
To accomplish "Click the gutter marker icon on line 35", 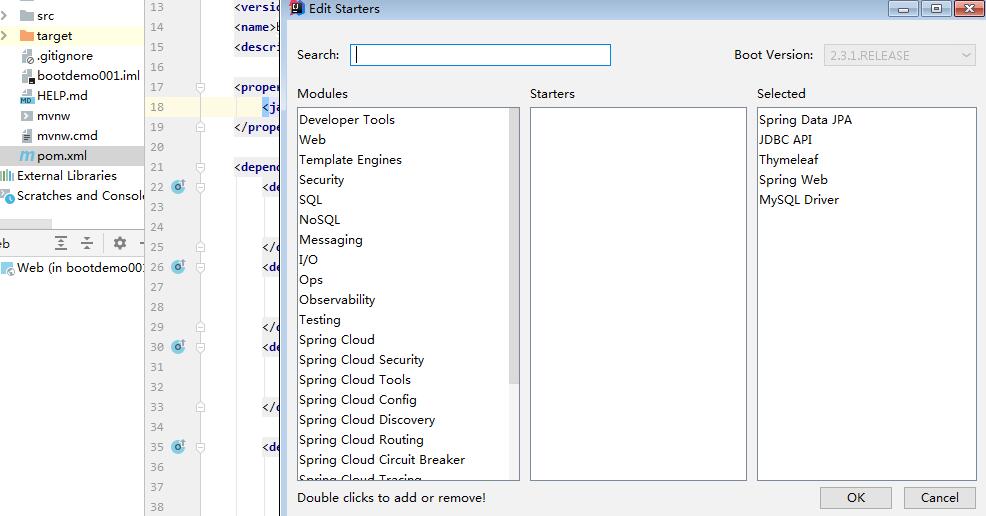I will coord(179,447).
